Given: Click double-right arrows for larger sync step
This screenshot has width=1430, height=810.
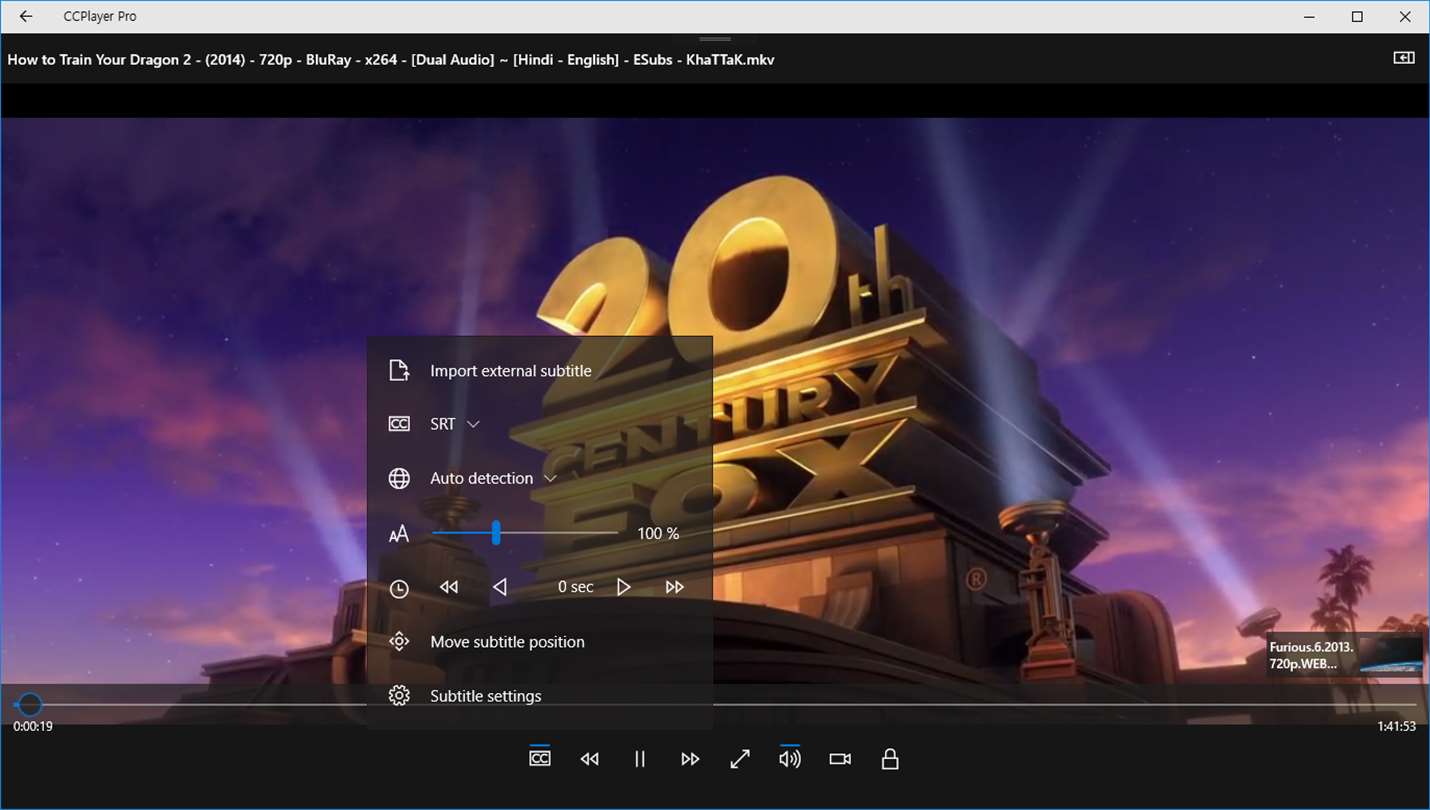Looking at the screenshot, I should click(x=675, y=587).
